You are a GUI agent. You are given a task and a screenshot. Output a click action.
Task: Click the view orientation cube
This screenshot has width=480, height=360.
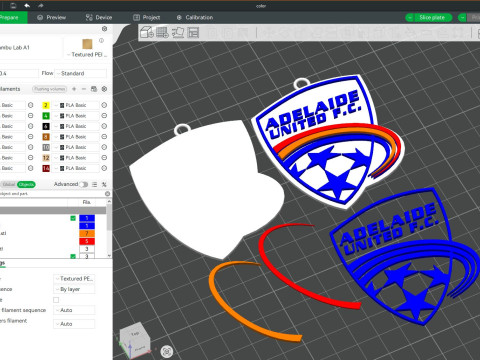135,339
